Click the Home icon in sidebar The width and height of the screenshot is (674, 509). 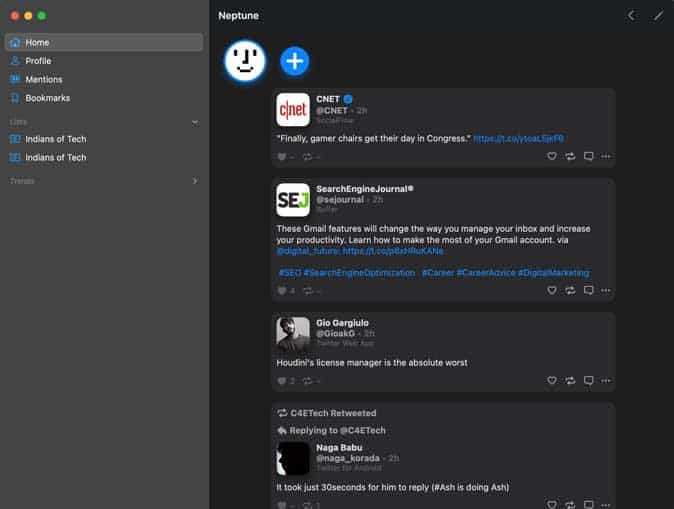[x=15, y=43]
